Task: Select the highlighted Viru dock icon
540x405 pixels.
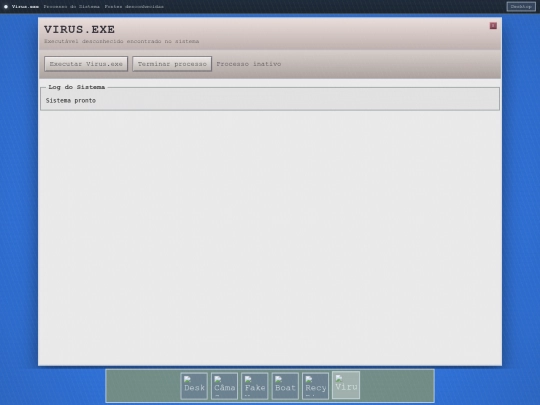Action: (x=346, y=385)
